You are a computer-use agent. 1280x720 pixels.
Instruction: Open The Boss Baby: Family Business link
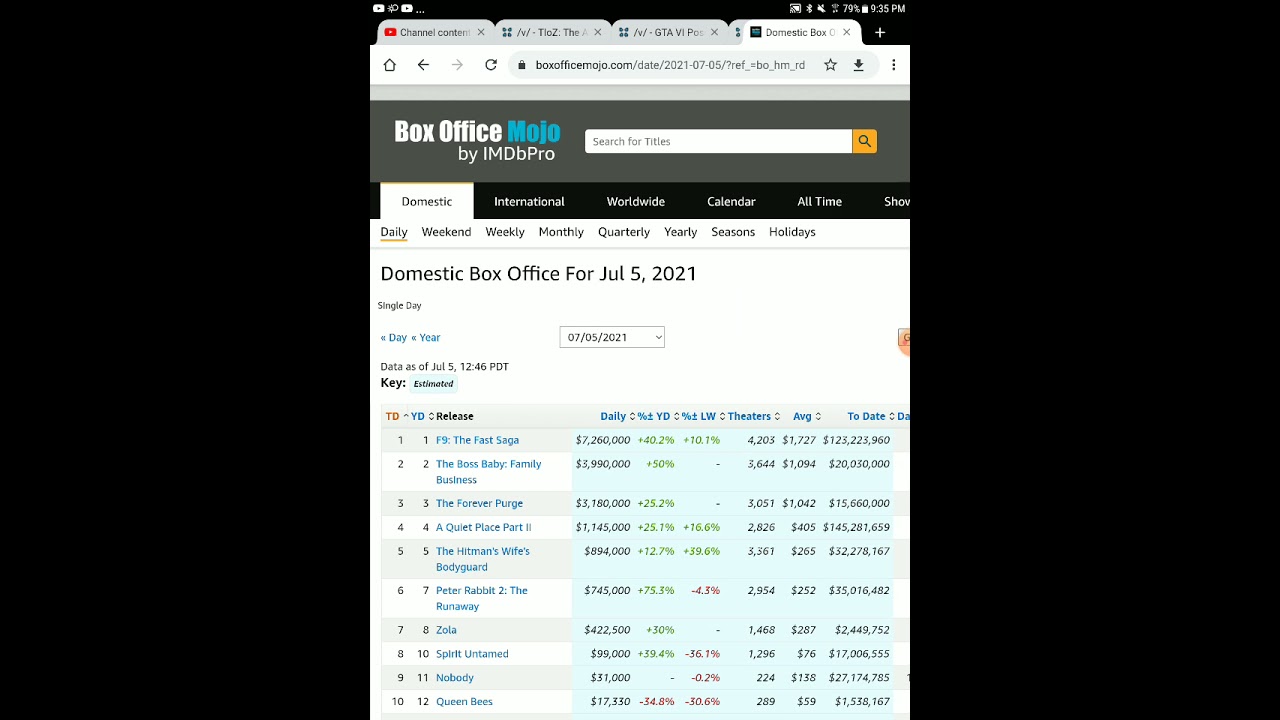[489, 472]
